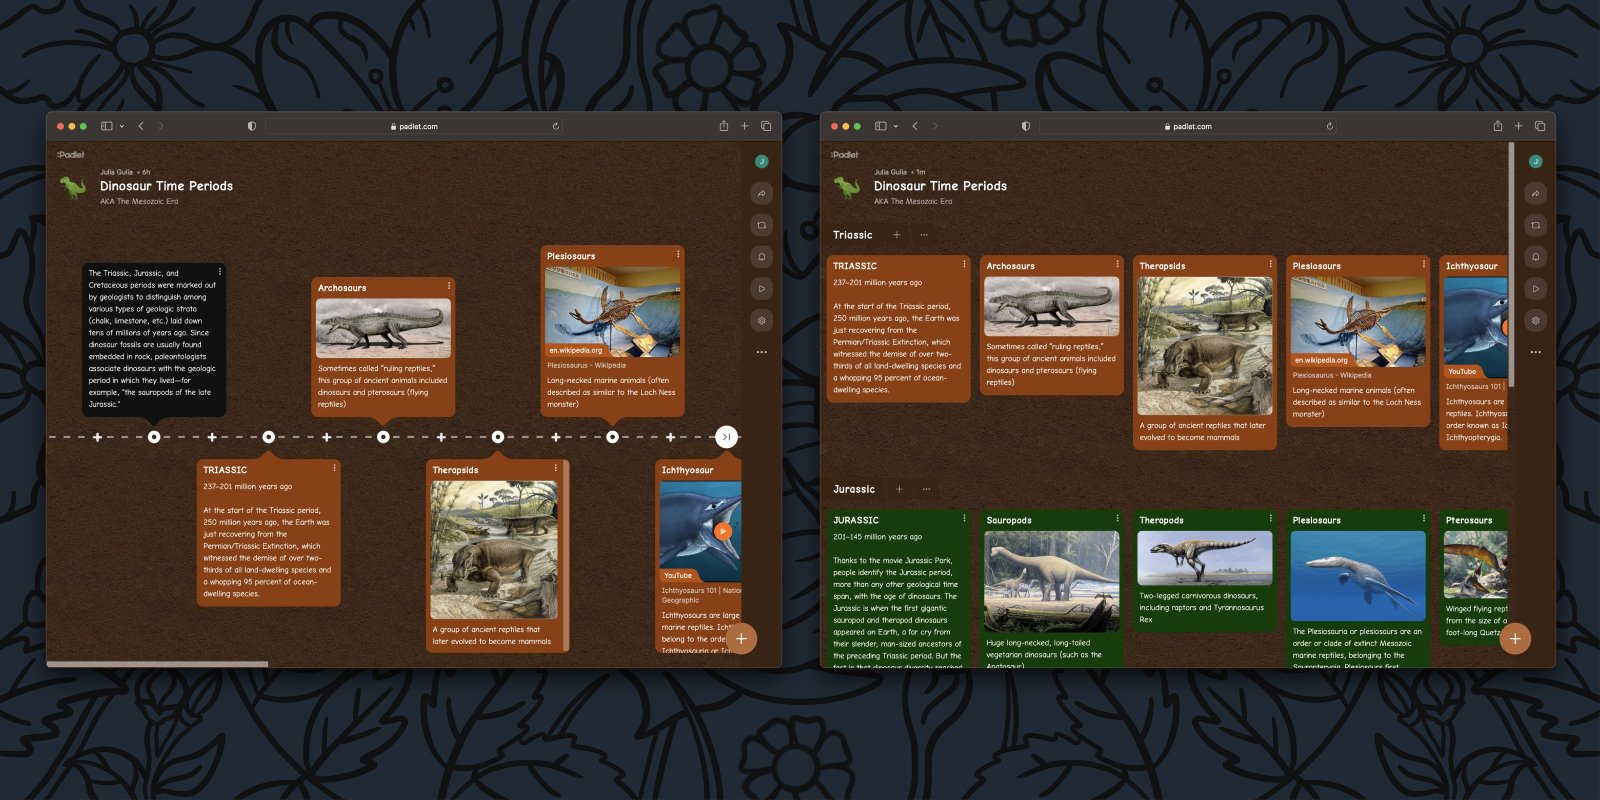Open Therapsids painting in sections window
Image resolution: width=1600 pixels, height=800 pixels.
click(1205, 346)
